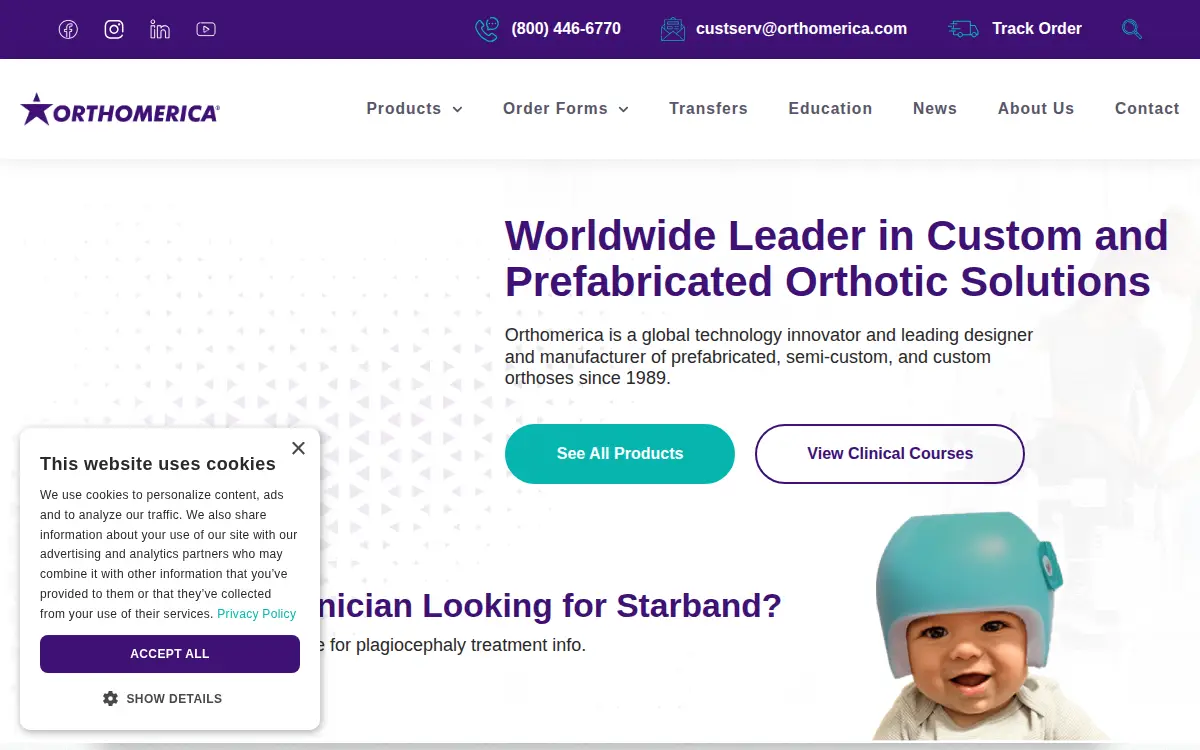1200x750 pixels.
Task: Call the (800) 446-6770 phone link
Action: (x=566, y=29)
